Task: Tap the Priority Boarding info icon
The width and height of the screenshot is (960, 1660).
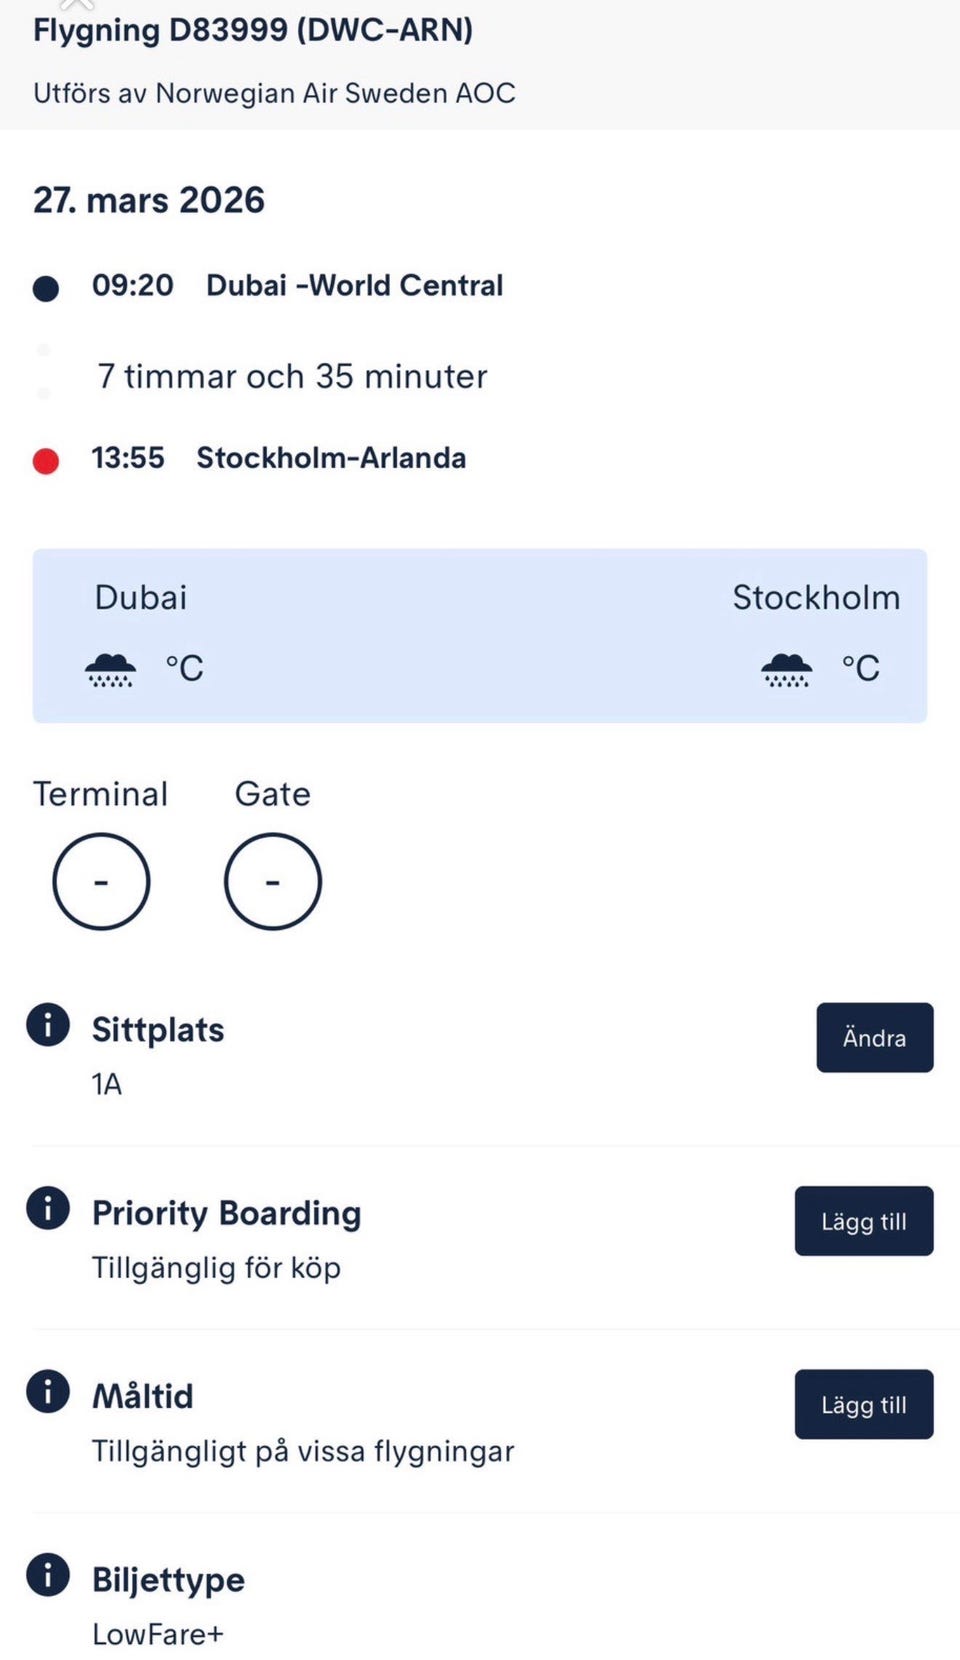Action: 48,1208
